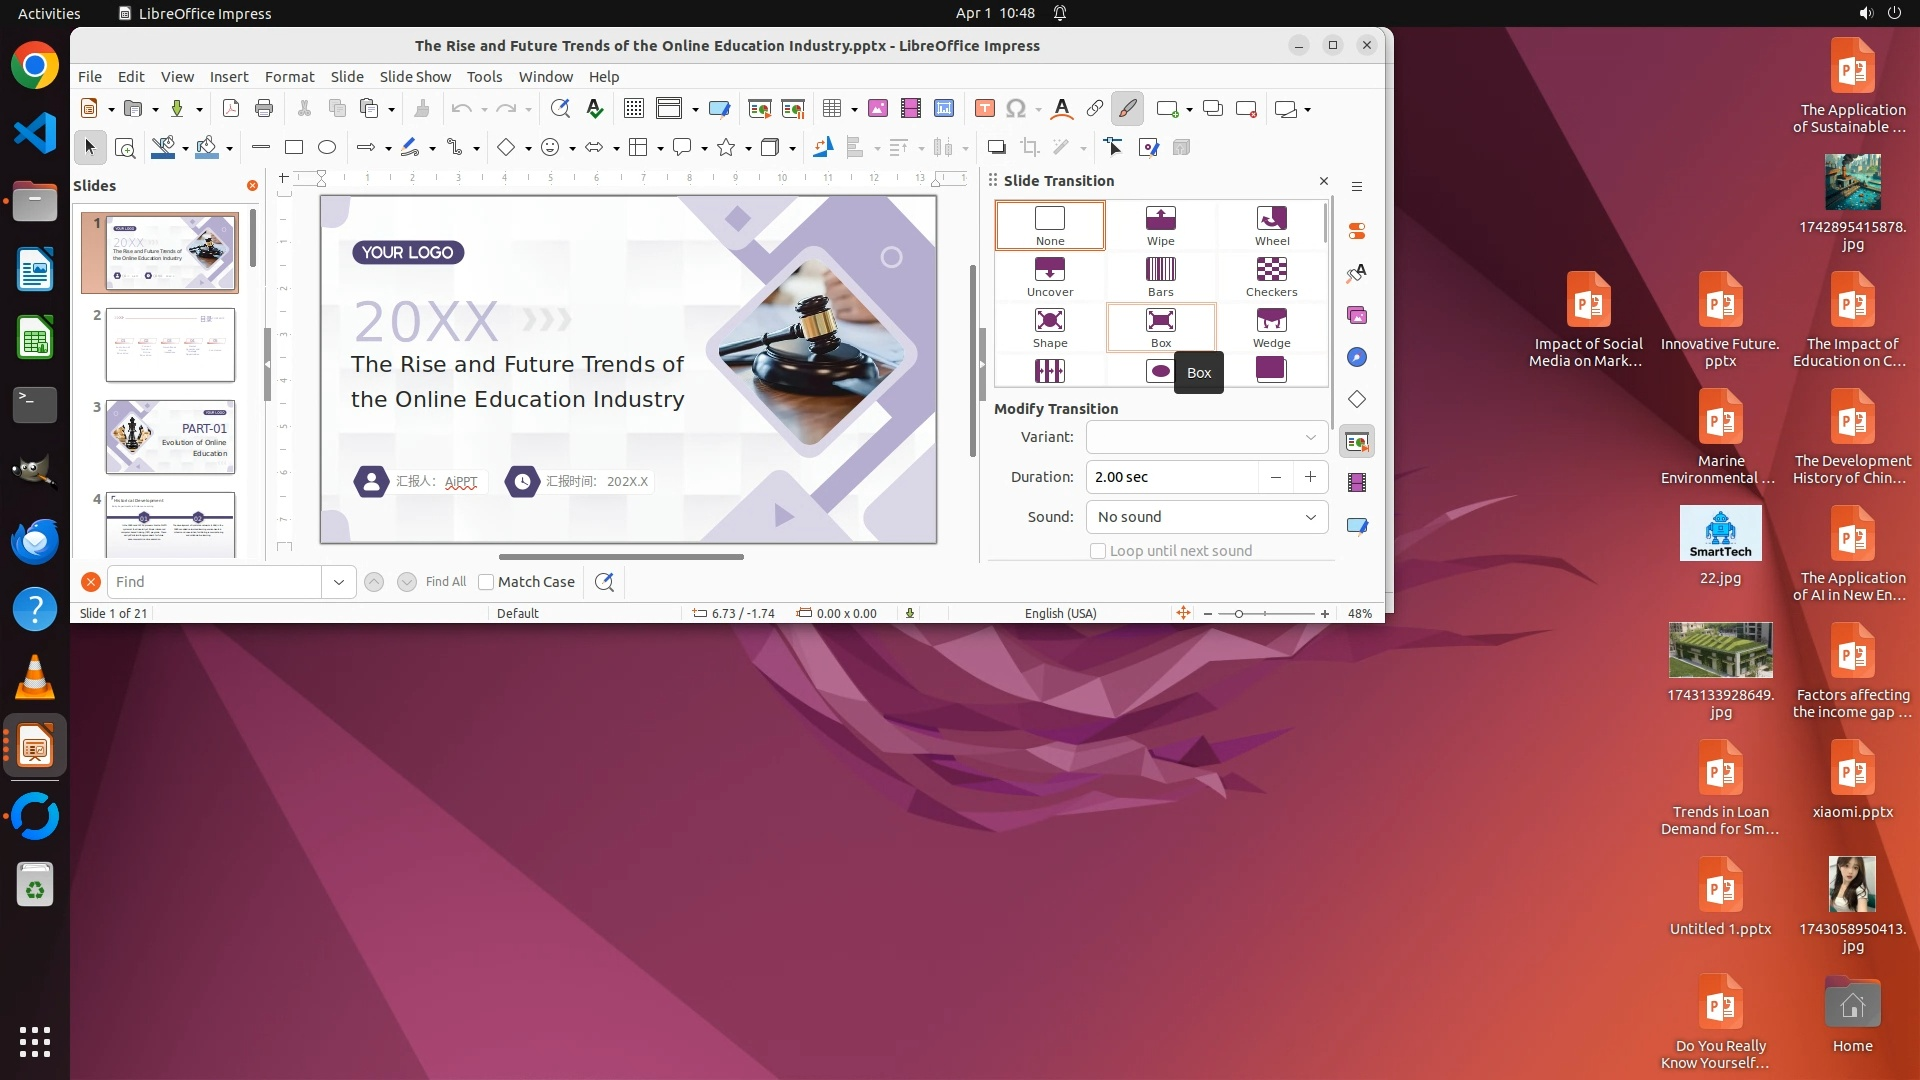Image resolution: width=1920 pixels, height=1080 pixels.
Task: Select the Ellipse drawing tool
Action: coord(327,148)
